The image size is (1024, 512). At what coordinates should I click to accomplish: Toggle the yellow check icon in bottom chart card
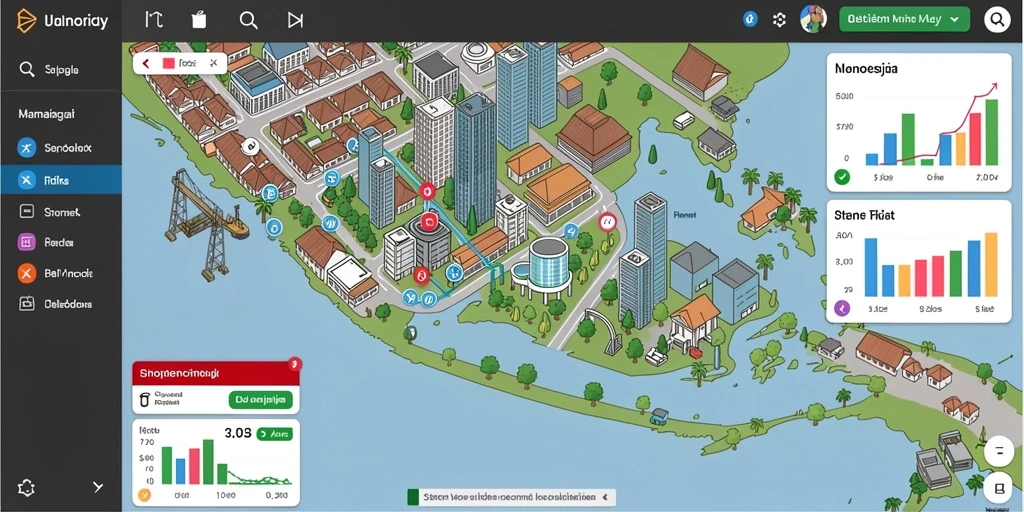[144, 495]
